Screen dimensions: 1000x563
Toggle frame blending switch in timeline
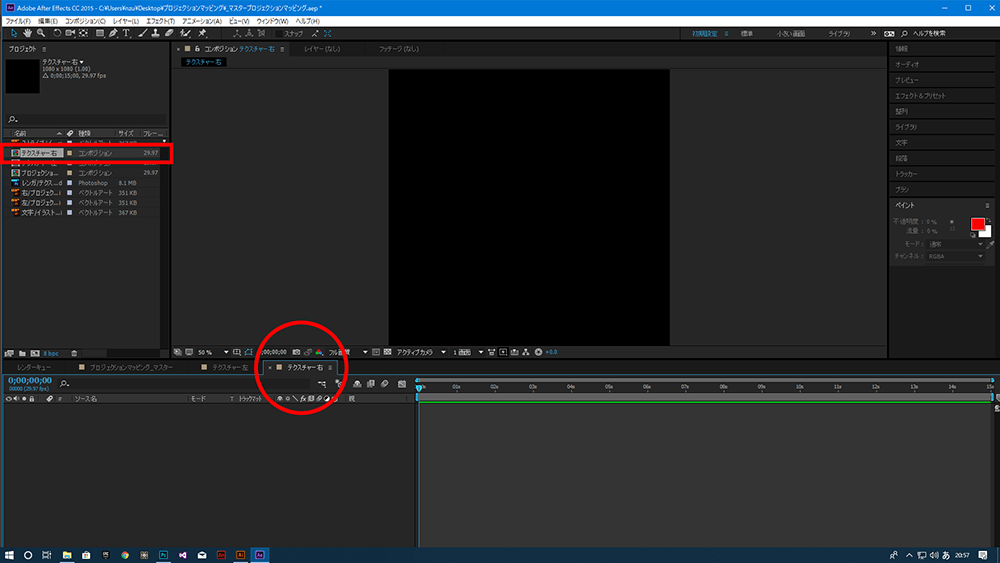click(371, 384)
